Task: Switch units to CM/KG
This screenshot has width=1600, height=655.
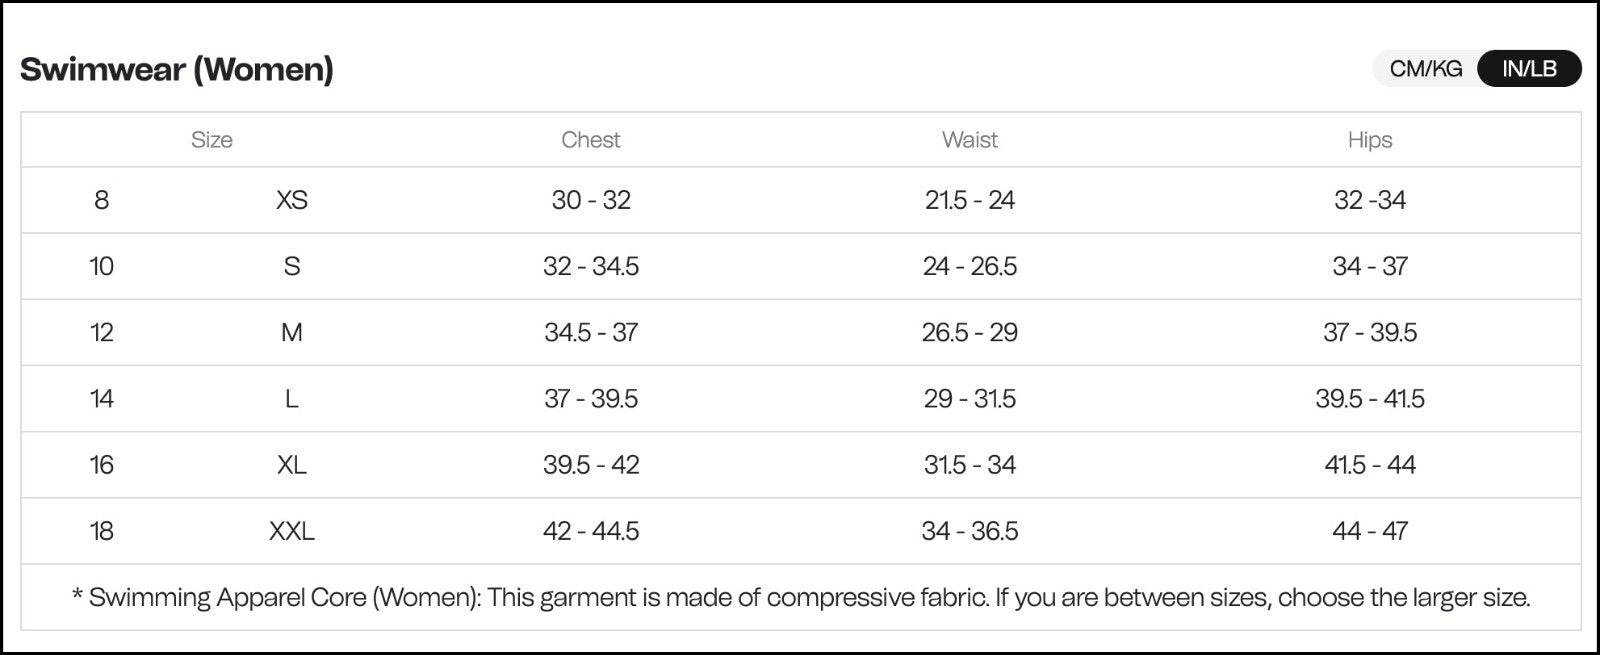Action: coord(1426,69)
